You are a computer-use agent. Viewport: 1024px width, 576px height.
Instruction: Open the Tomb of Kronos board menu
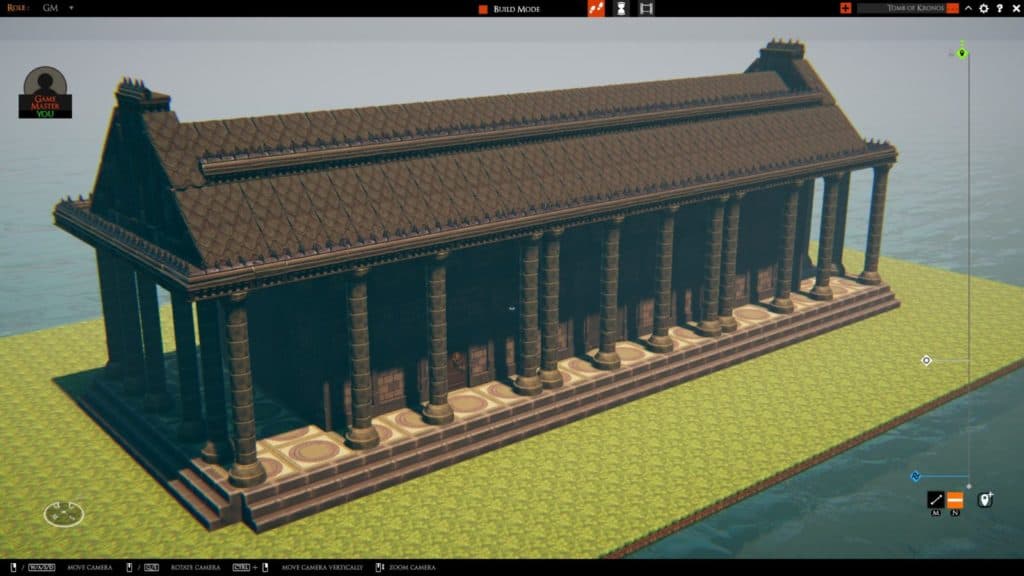click(953, 10)
